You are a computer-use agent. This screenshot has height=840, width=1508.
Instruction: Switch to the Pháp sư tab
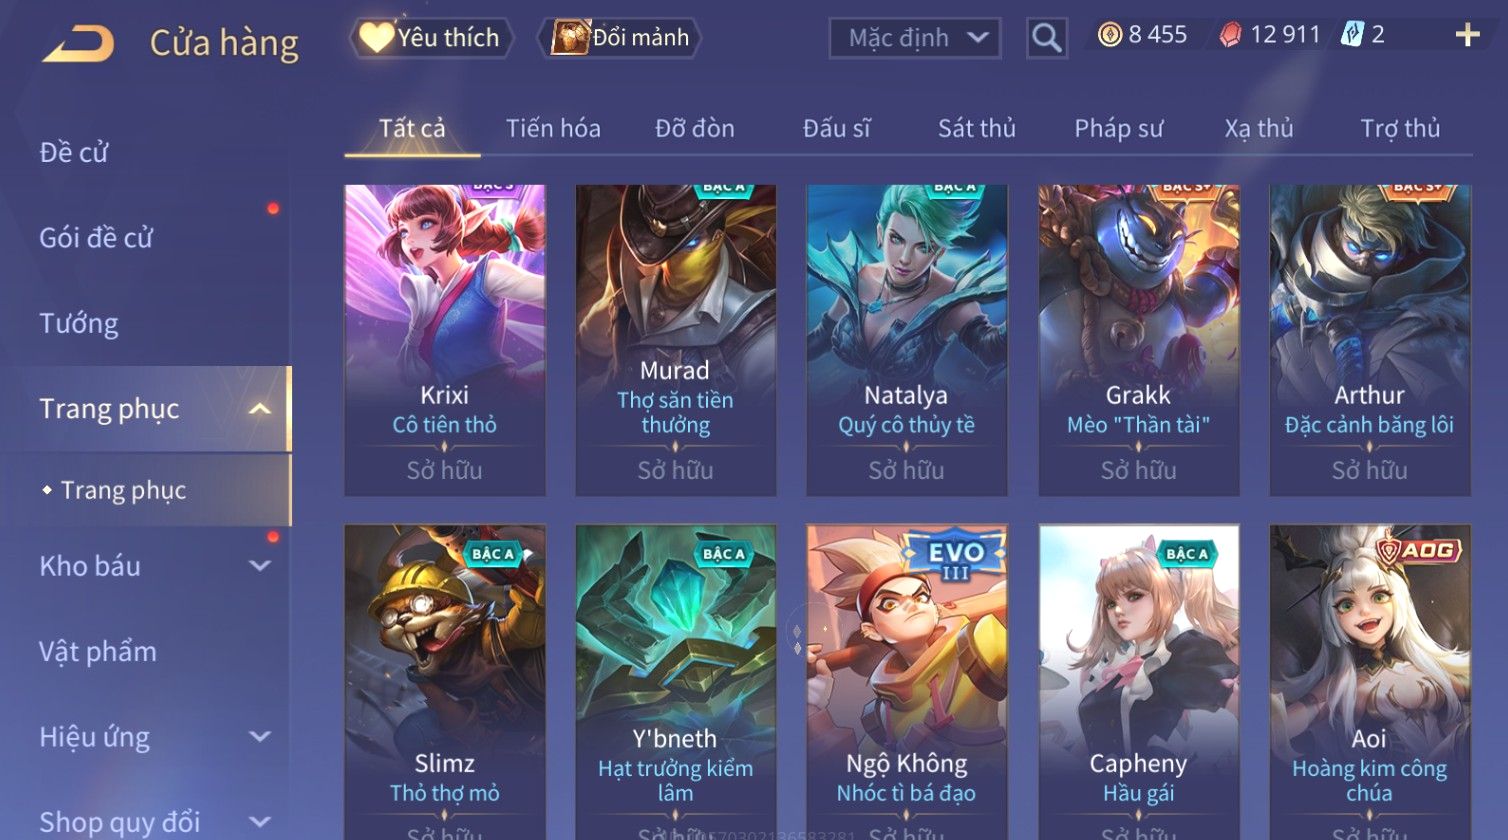[x=1118, y=128]
